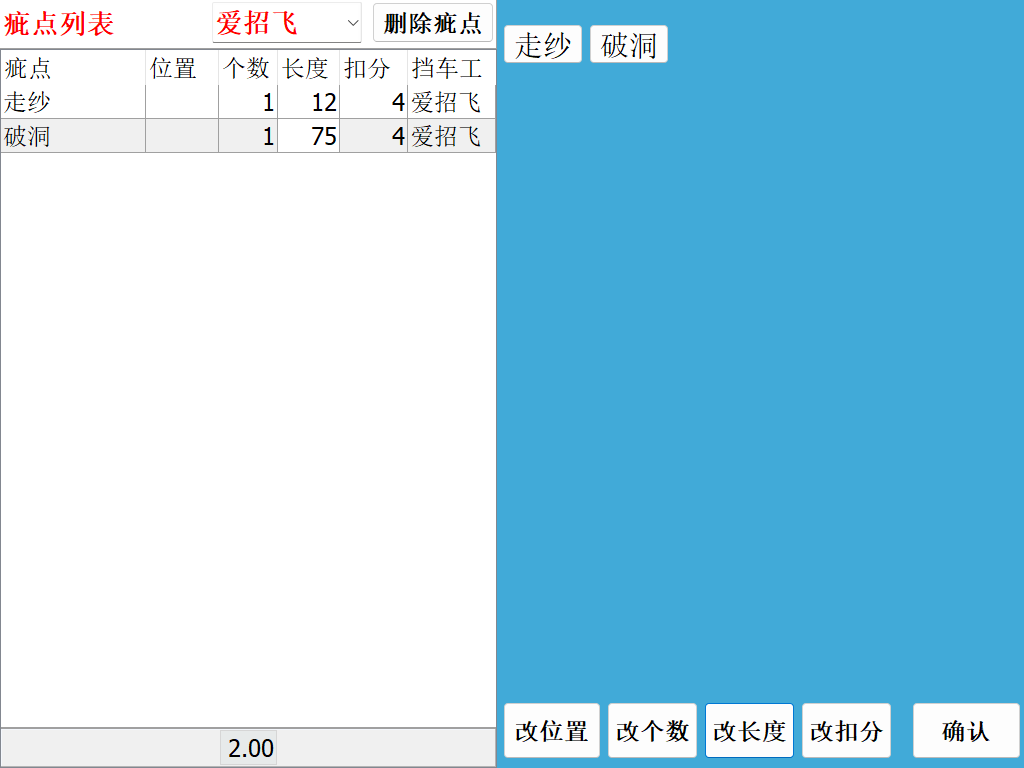Click the 长度 column header
Screen dimensions: 1024x768
point(305,68)
